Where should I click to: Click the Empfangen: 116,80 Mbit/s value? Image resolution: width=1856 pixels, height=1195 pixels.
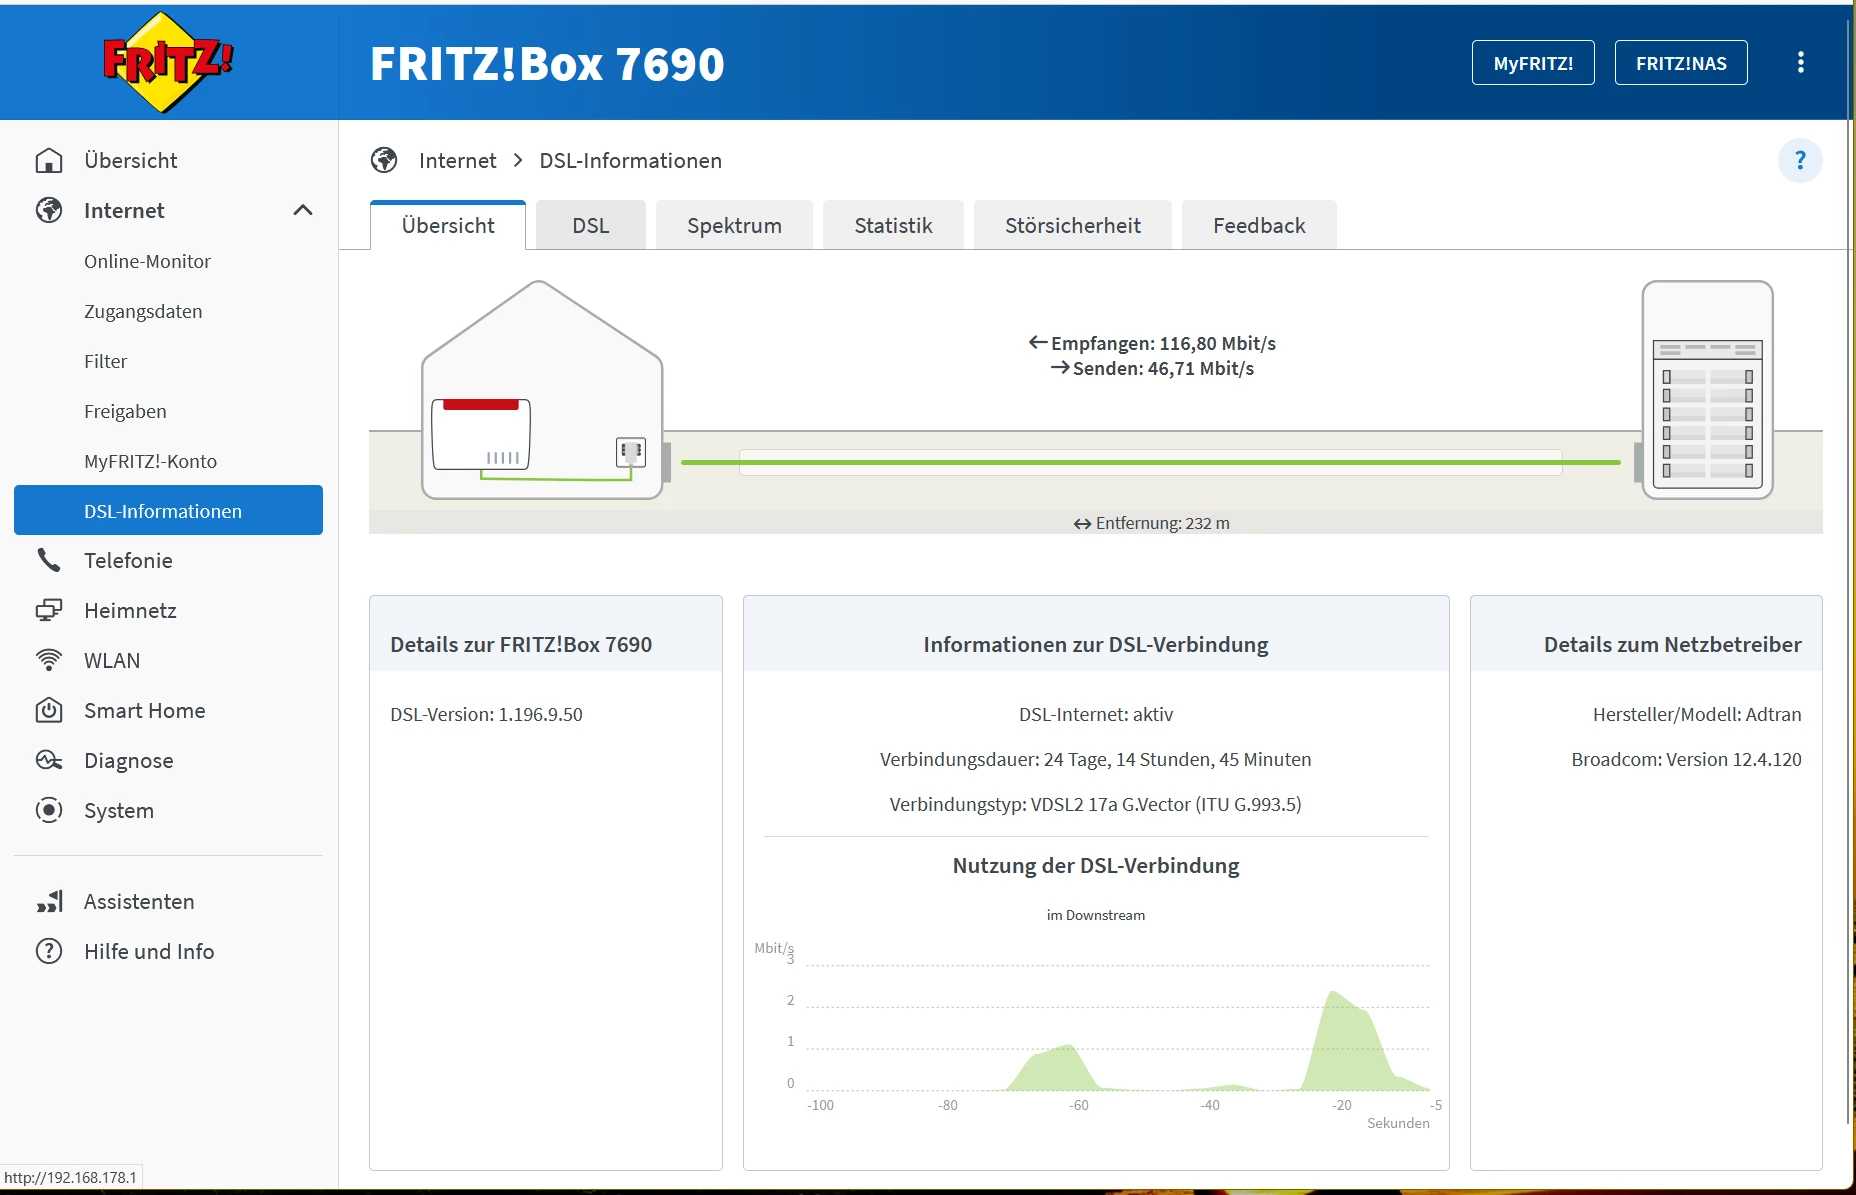click(x=1152, y=343)
